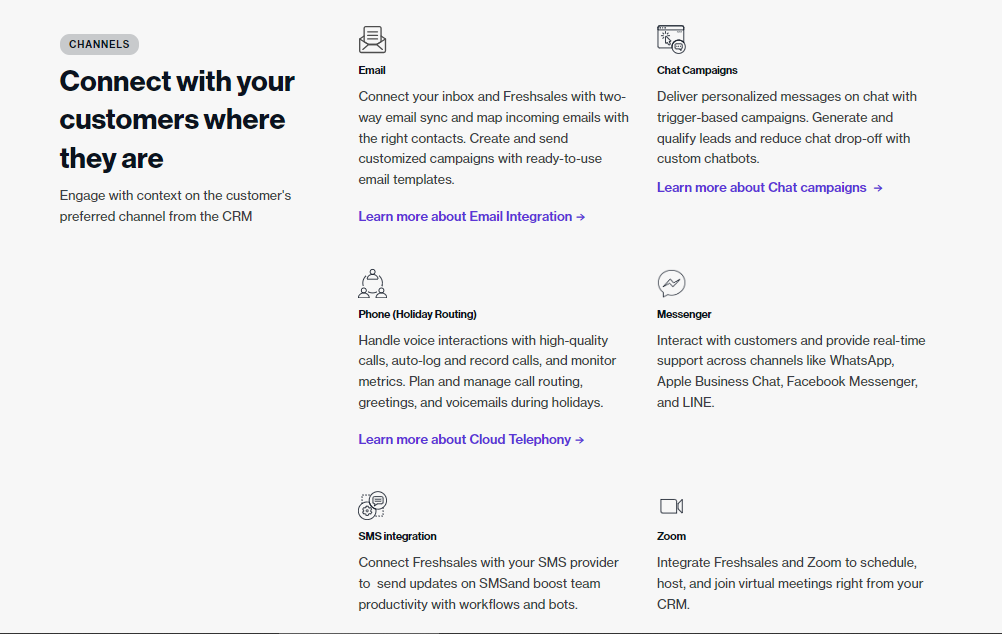
Task: Open Learn more about Email Integration link
Action: [x=465, y=216]
